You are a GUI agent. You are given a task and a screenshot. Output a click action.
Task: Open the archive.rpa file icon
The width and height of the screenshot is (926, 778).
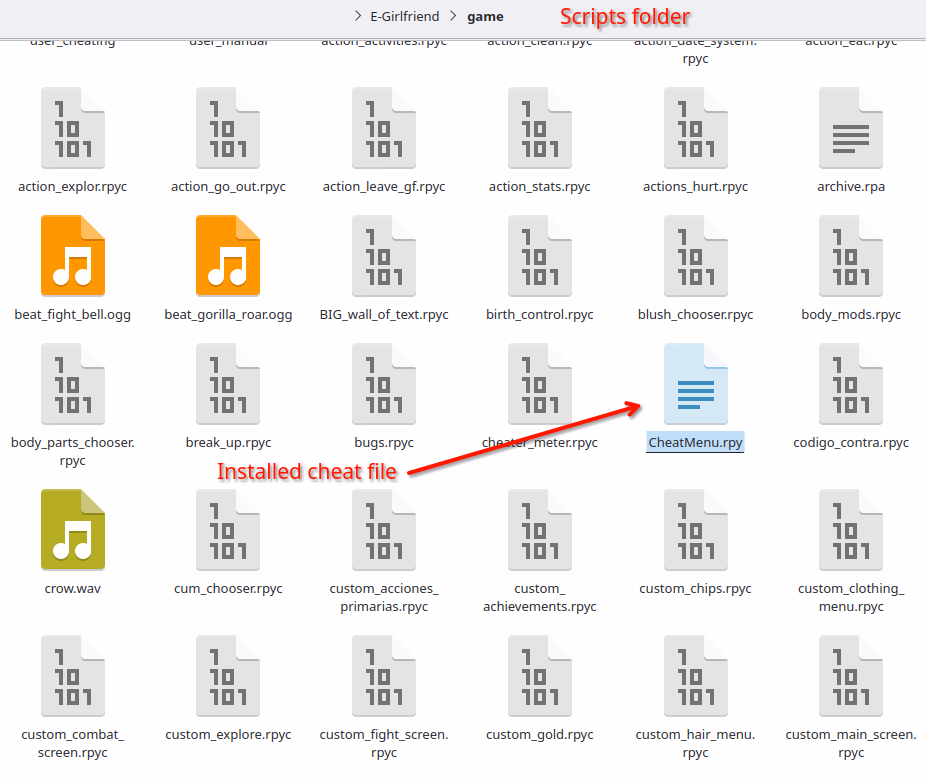tap(850, 128)
